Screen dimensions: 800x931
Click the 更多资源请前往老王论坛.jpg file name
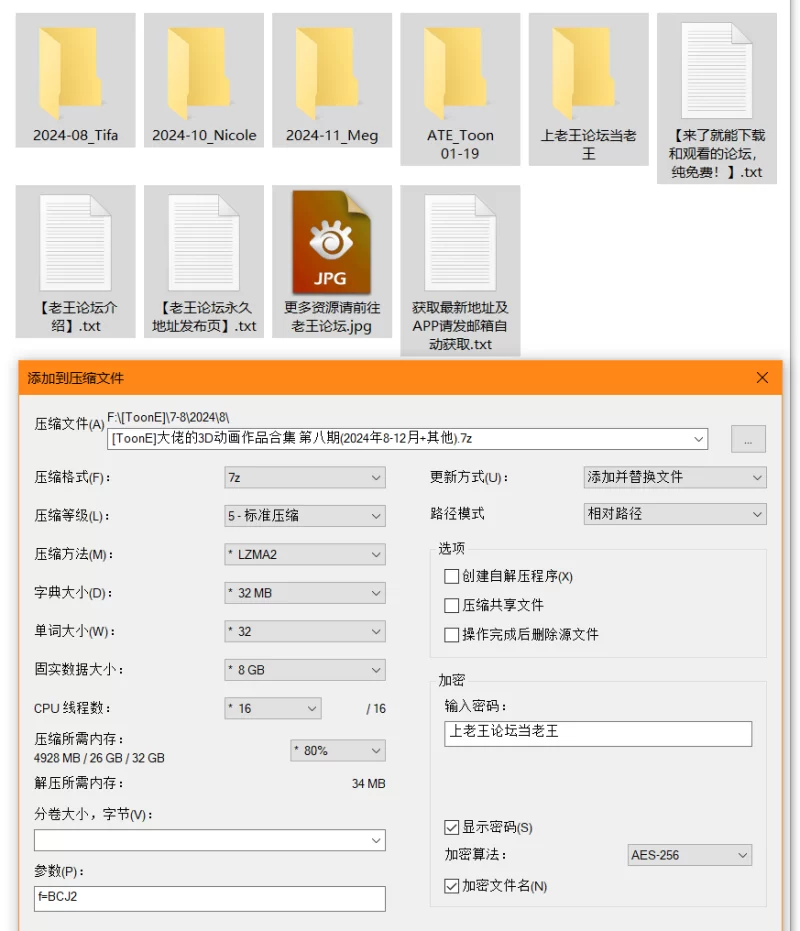coord(332,316)
